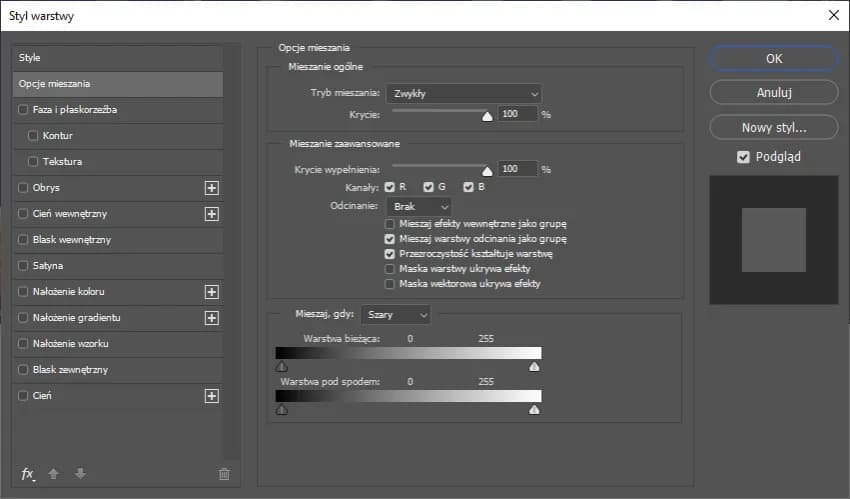This screenshot has height=499, width=850.
Task: Click the plus icon next to Obrys
Action: (211, 188)
